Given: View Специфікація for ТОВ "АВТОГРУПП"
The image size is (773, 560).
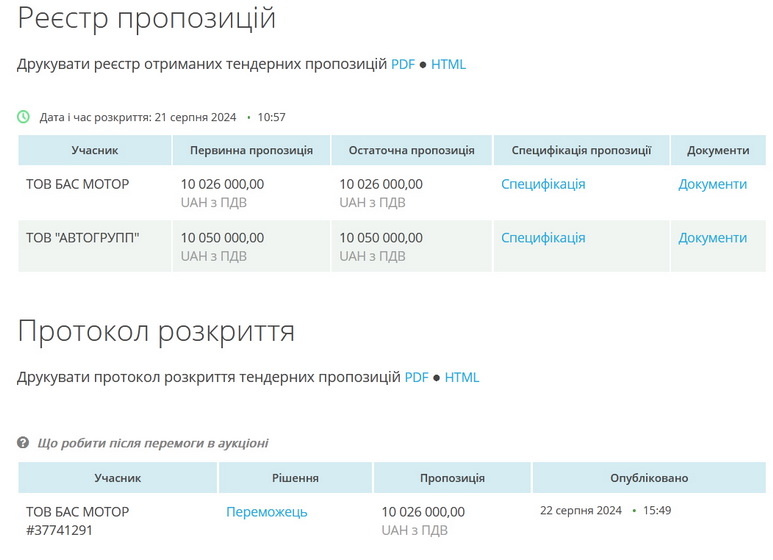Looking at the screenshot, I should [543, 238].
